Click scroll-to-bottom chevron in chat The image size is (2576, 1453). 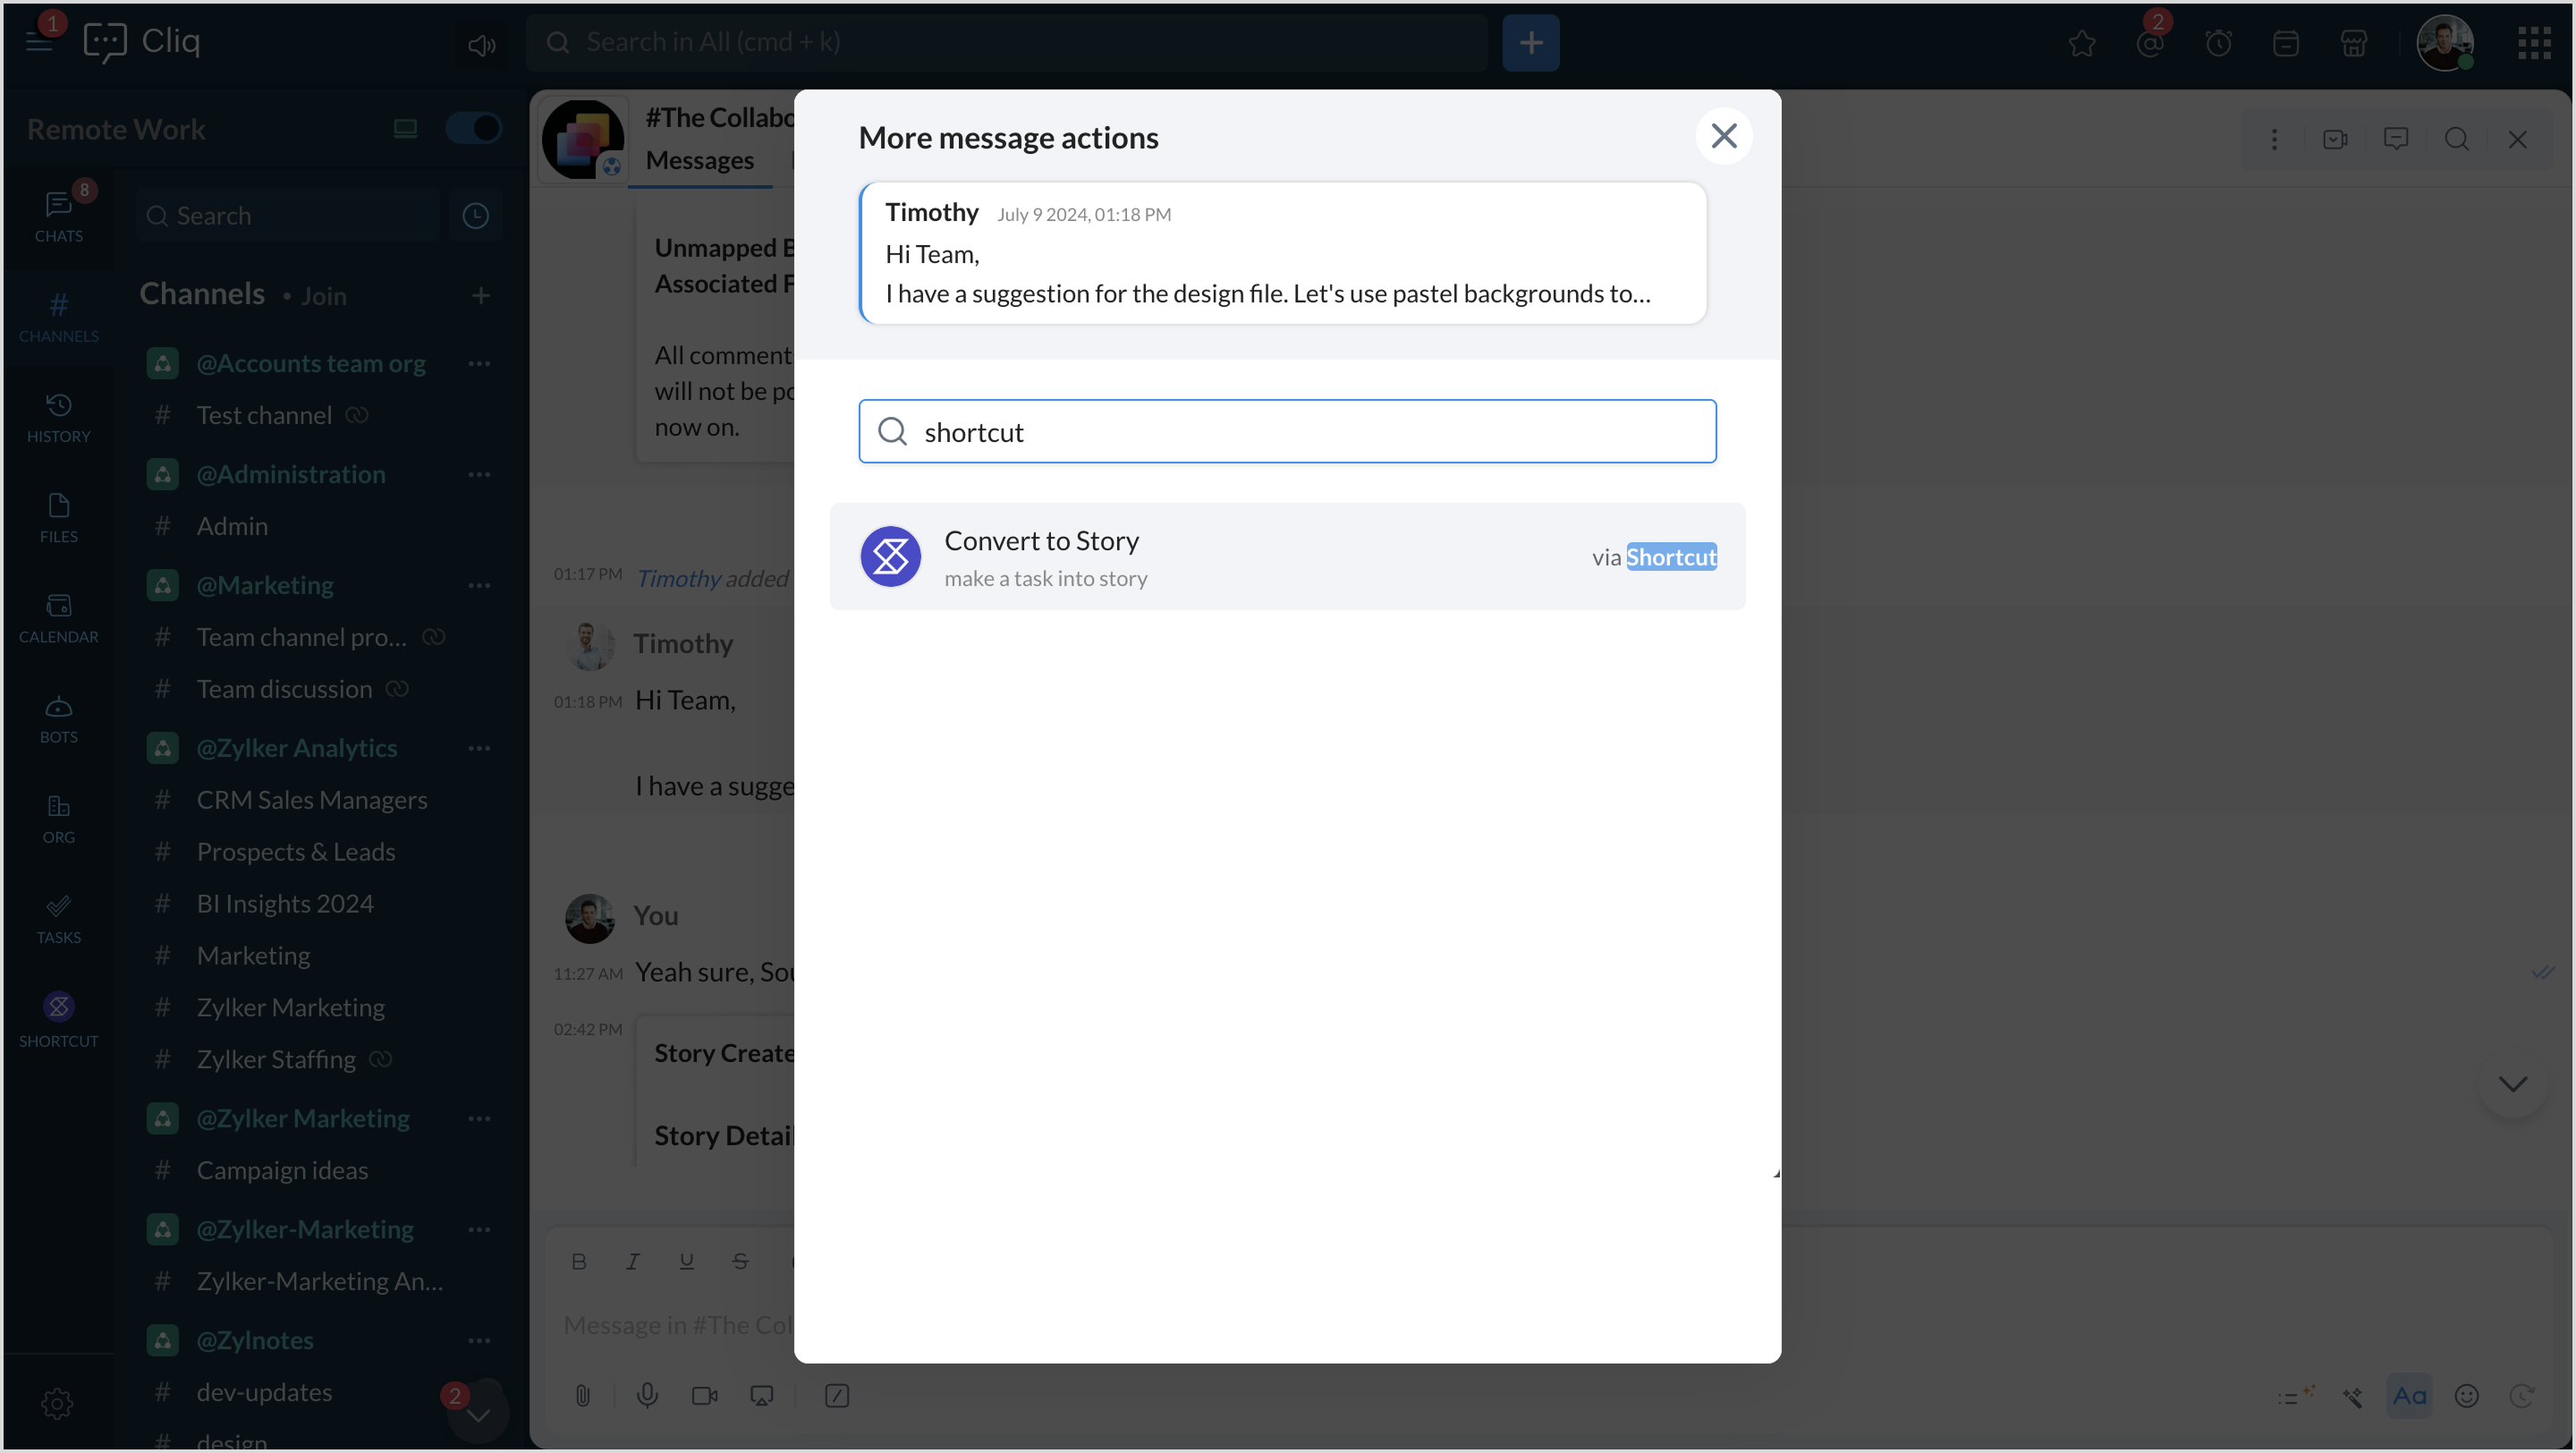click(x=2512, y=1084)
